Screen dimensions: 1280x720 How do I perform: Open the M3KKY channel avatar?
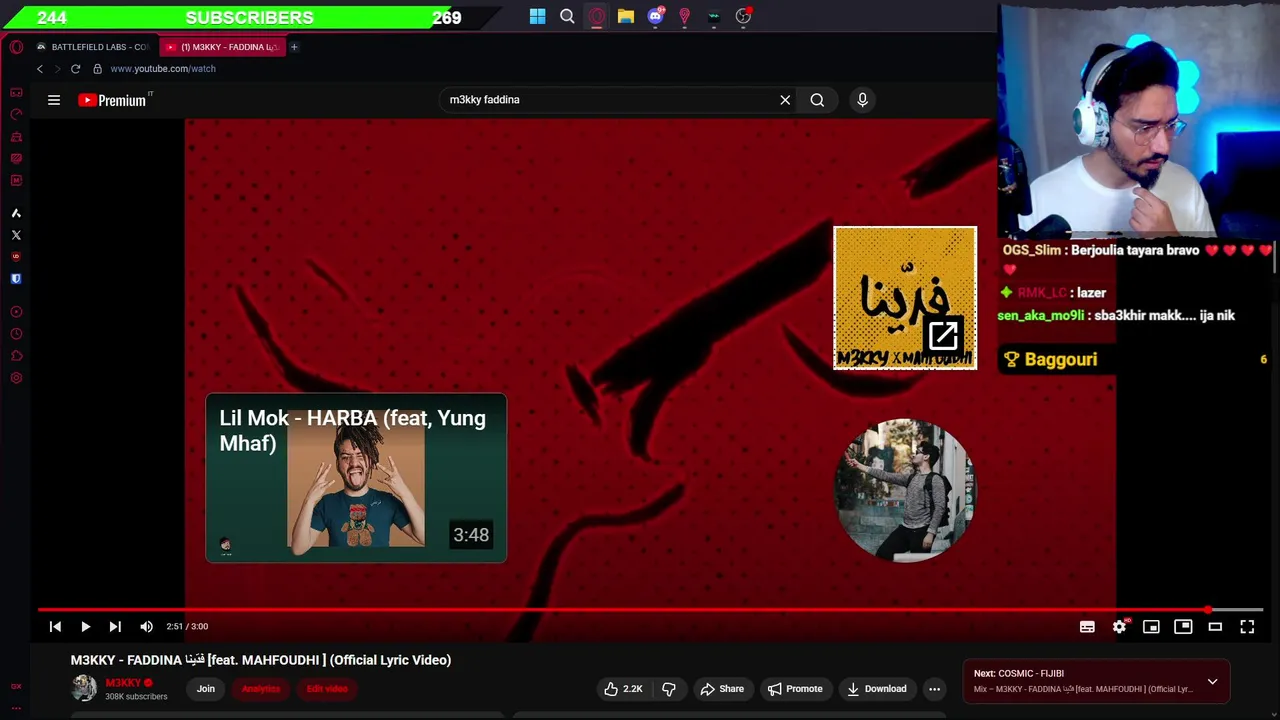coord(84,688)
